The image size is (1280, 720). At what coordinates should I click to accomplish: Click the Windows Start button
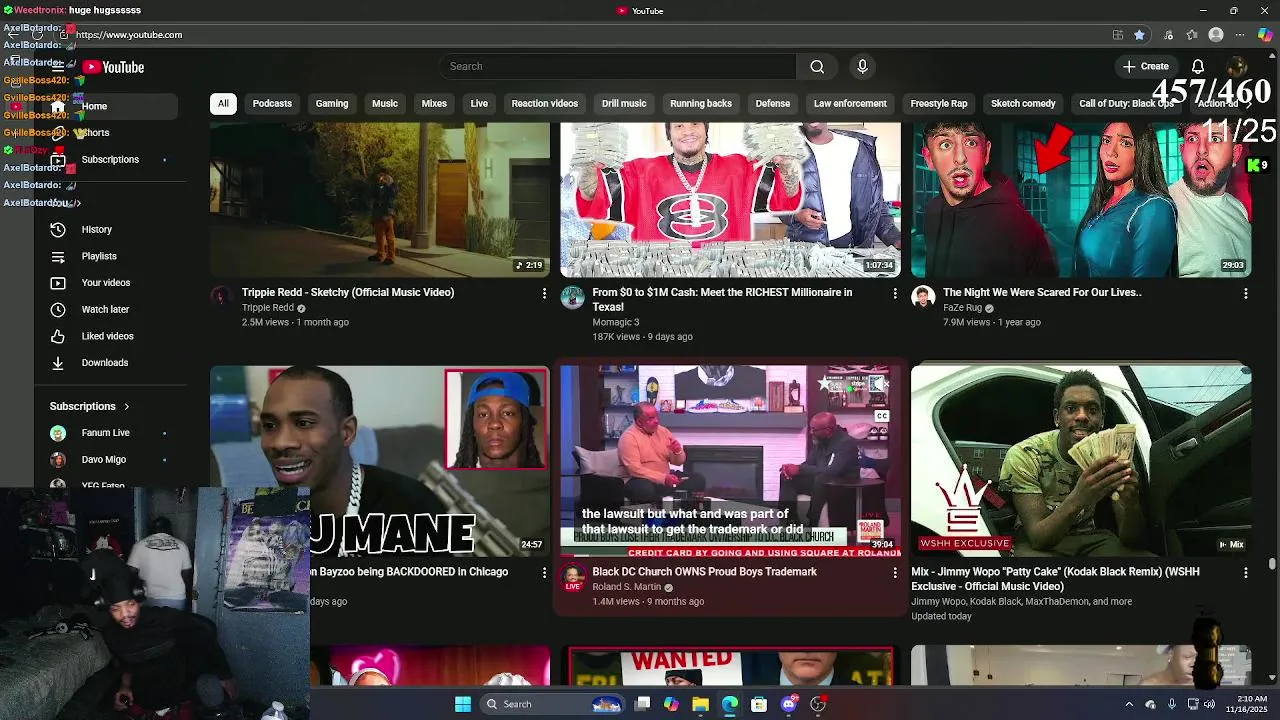[x=463, y=704]
